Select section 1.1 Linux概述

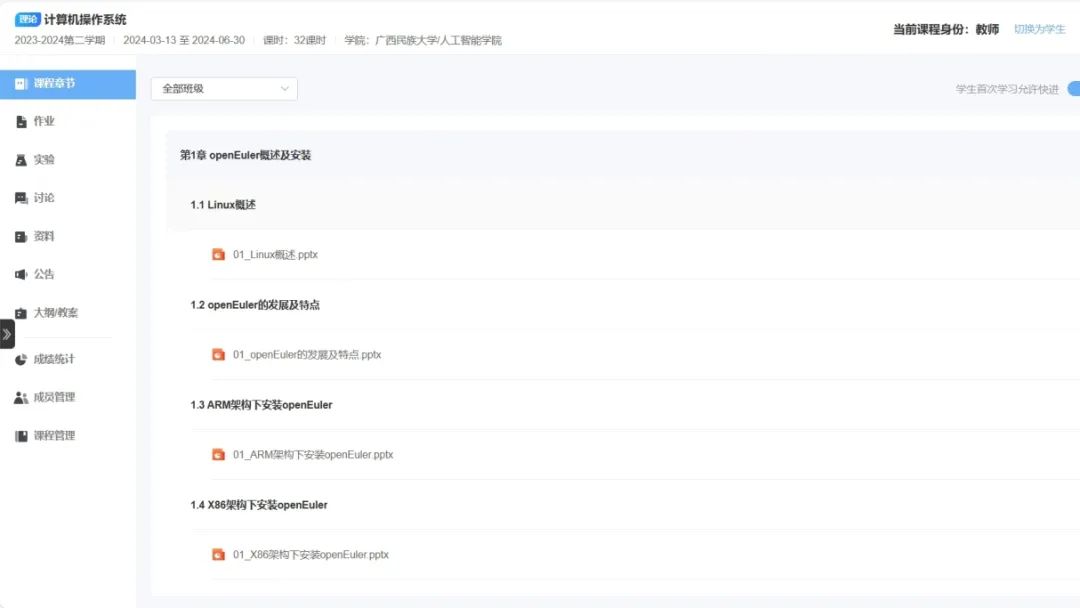222,205
